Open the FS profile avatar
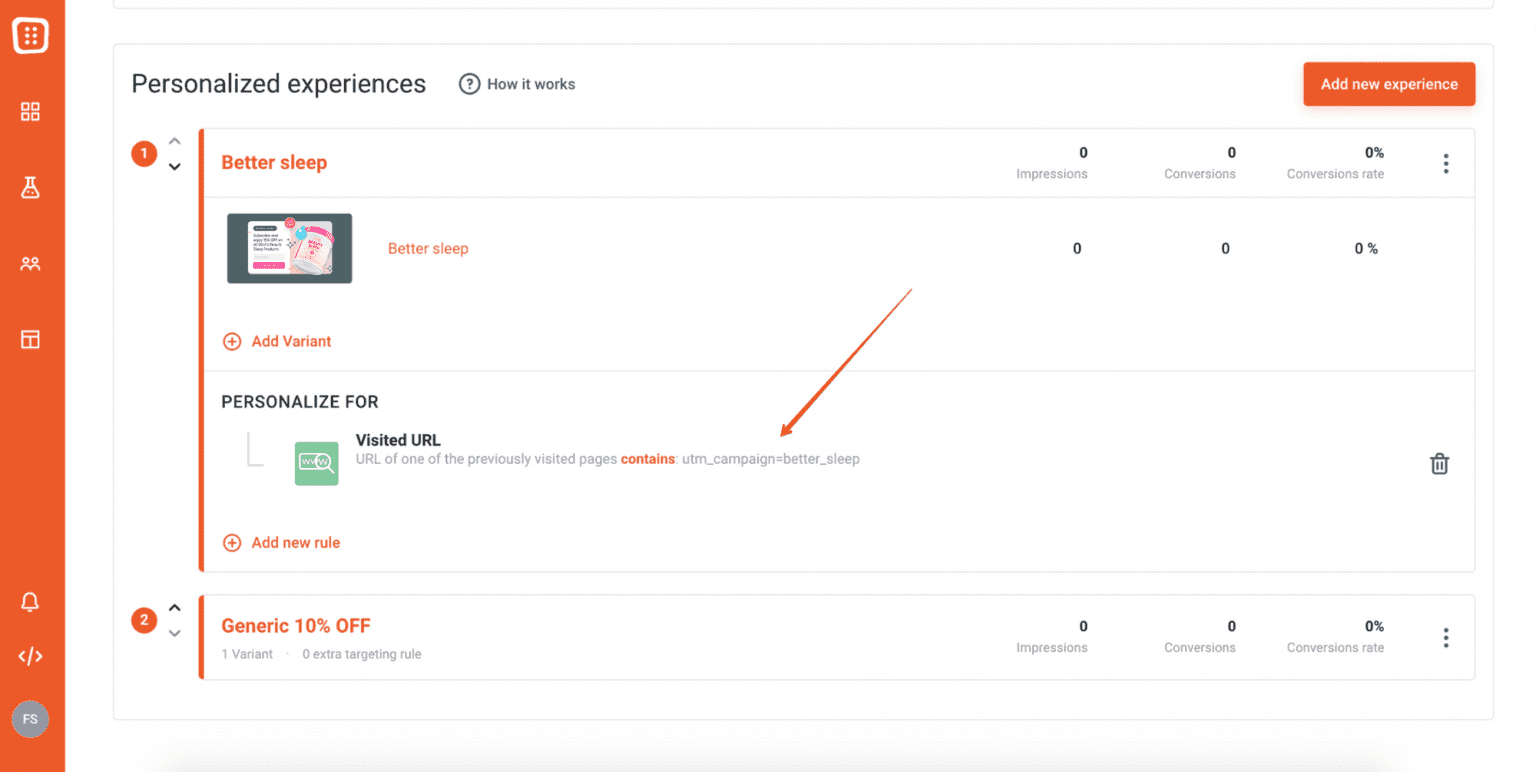Screen dimensions: 1536x772 [x=30, y=719]
